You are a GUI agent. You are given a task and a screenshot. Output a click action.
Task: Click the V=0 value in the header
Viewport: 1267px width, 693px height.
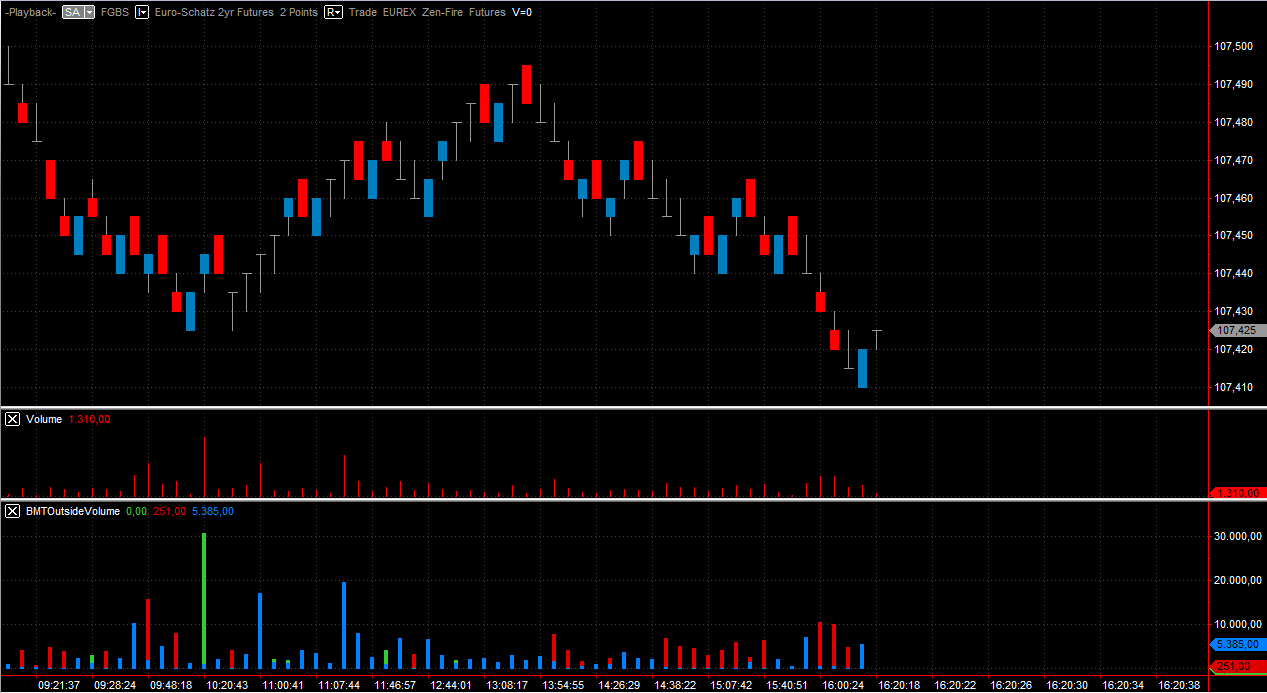pos(522,12)
